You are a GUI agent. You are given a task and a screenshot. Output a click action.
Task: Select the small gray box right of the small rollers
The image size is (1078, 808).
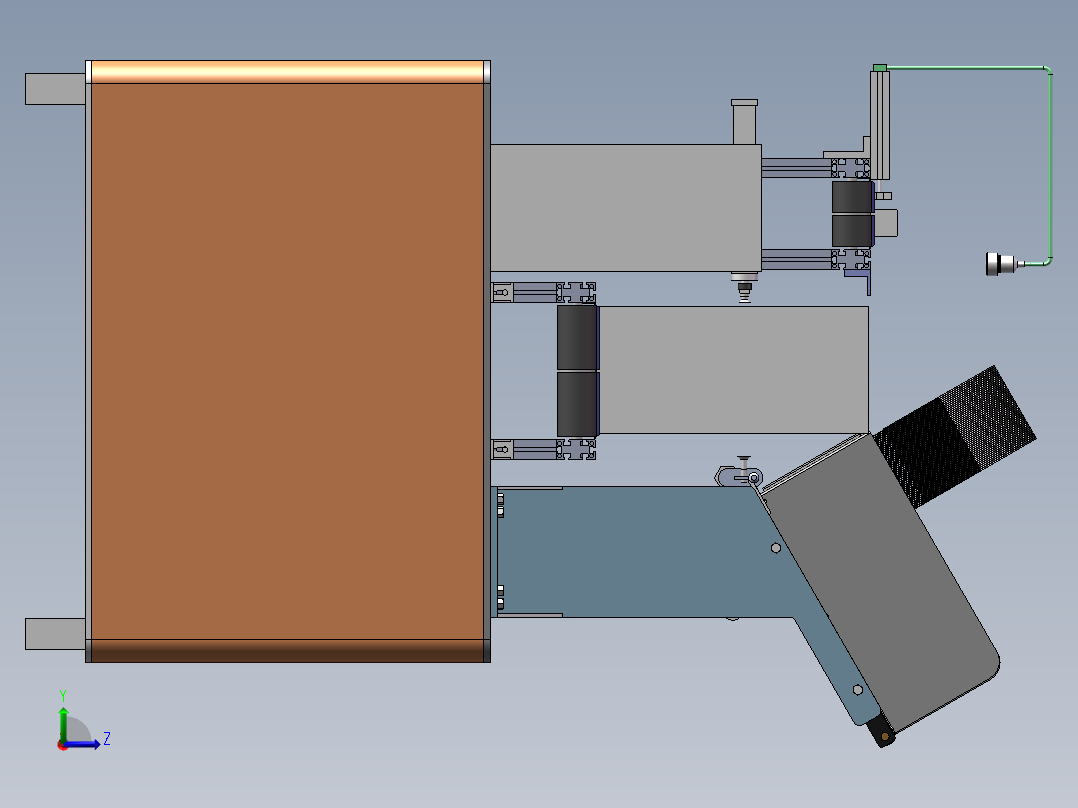point(886,223)
